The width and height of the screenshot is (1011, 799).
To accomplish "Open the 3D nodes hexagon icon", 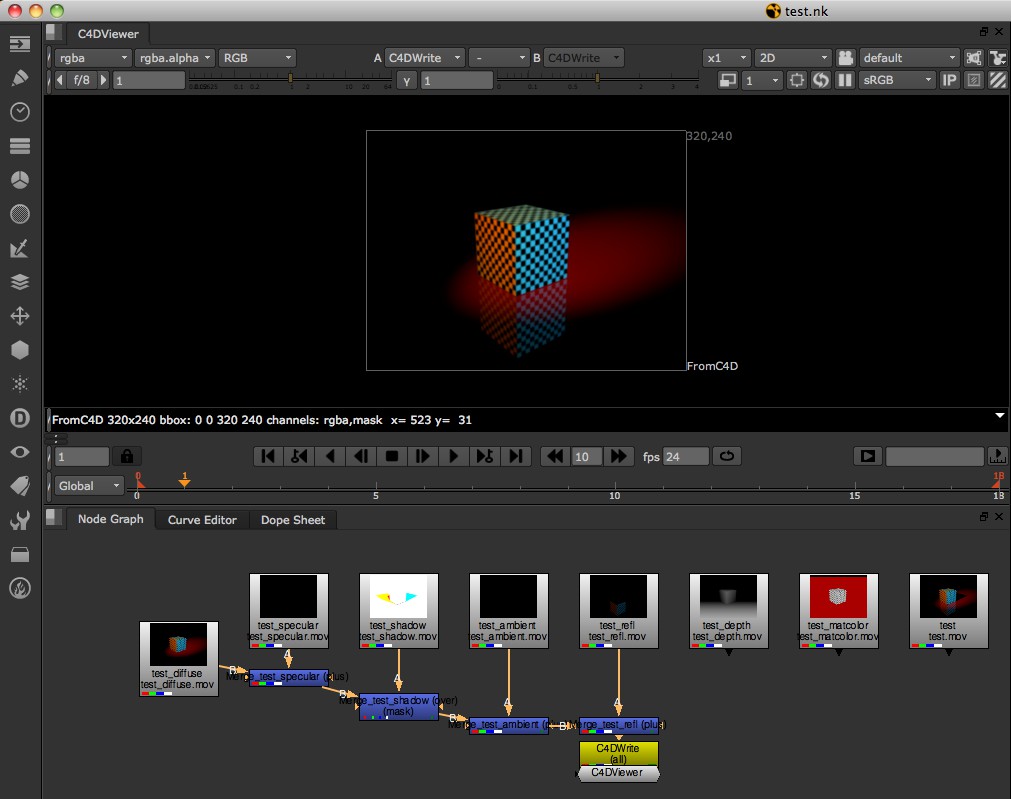I will [x=19, y=350].
